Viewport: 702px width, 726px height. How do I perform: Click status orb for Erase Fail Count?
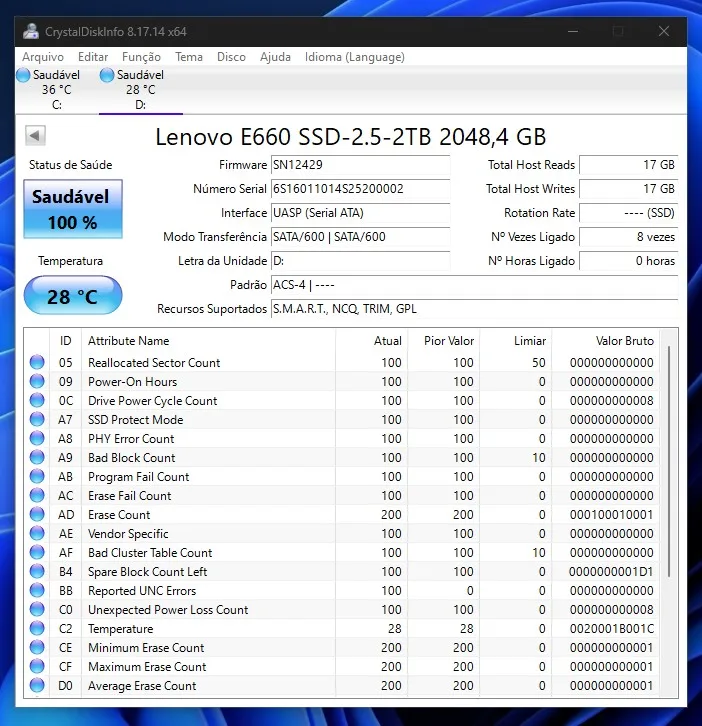37,495
